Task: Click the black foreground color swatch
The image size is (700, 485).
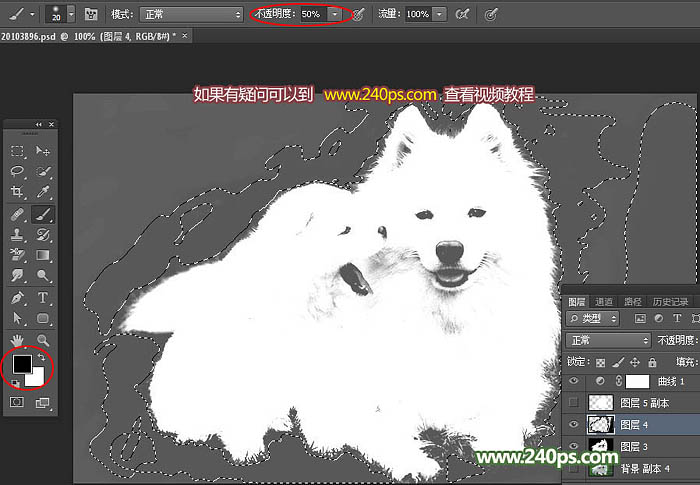Action: click(x=22, y=364)
